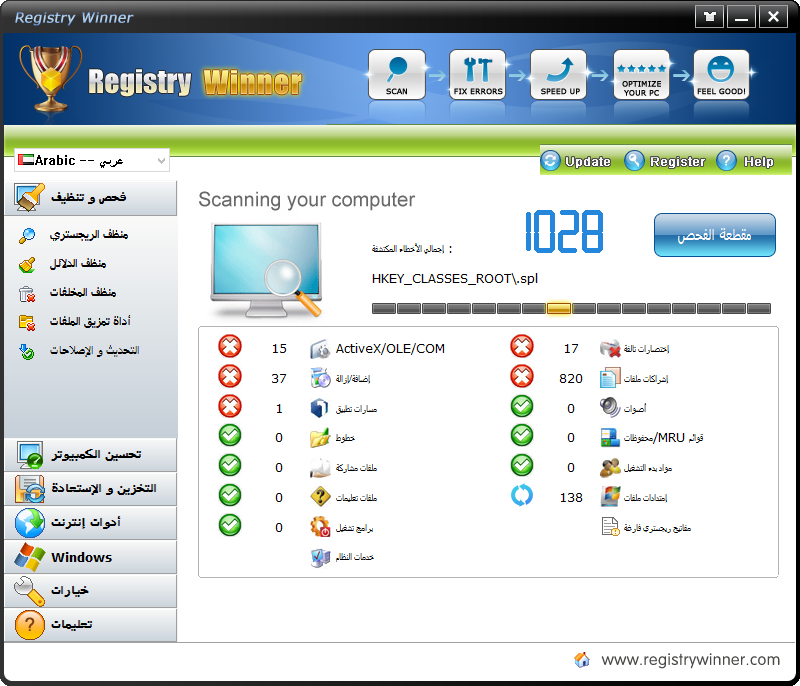800x686 pixels.
Task: Select the scan and clean section header
Action: click(x=91, y=198)
